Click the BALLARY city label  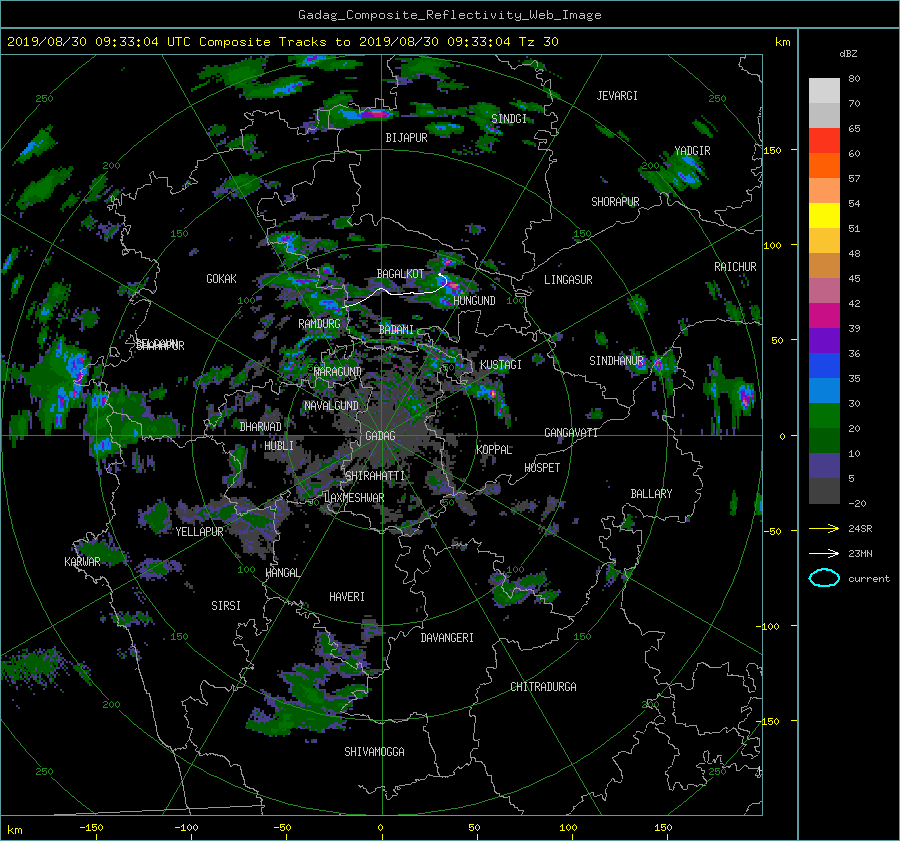651,494
